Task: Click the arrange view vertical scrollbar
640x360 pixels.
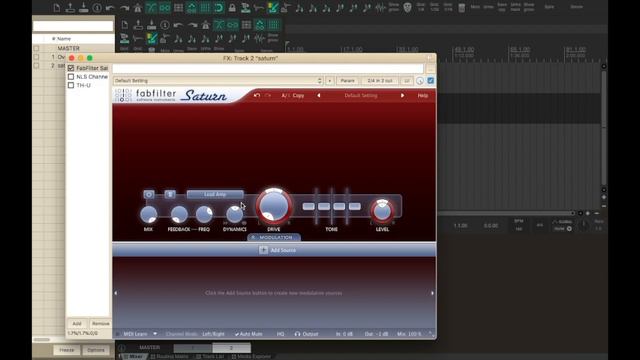Action: (604, 127)
